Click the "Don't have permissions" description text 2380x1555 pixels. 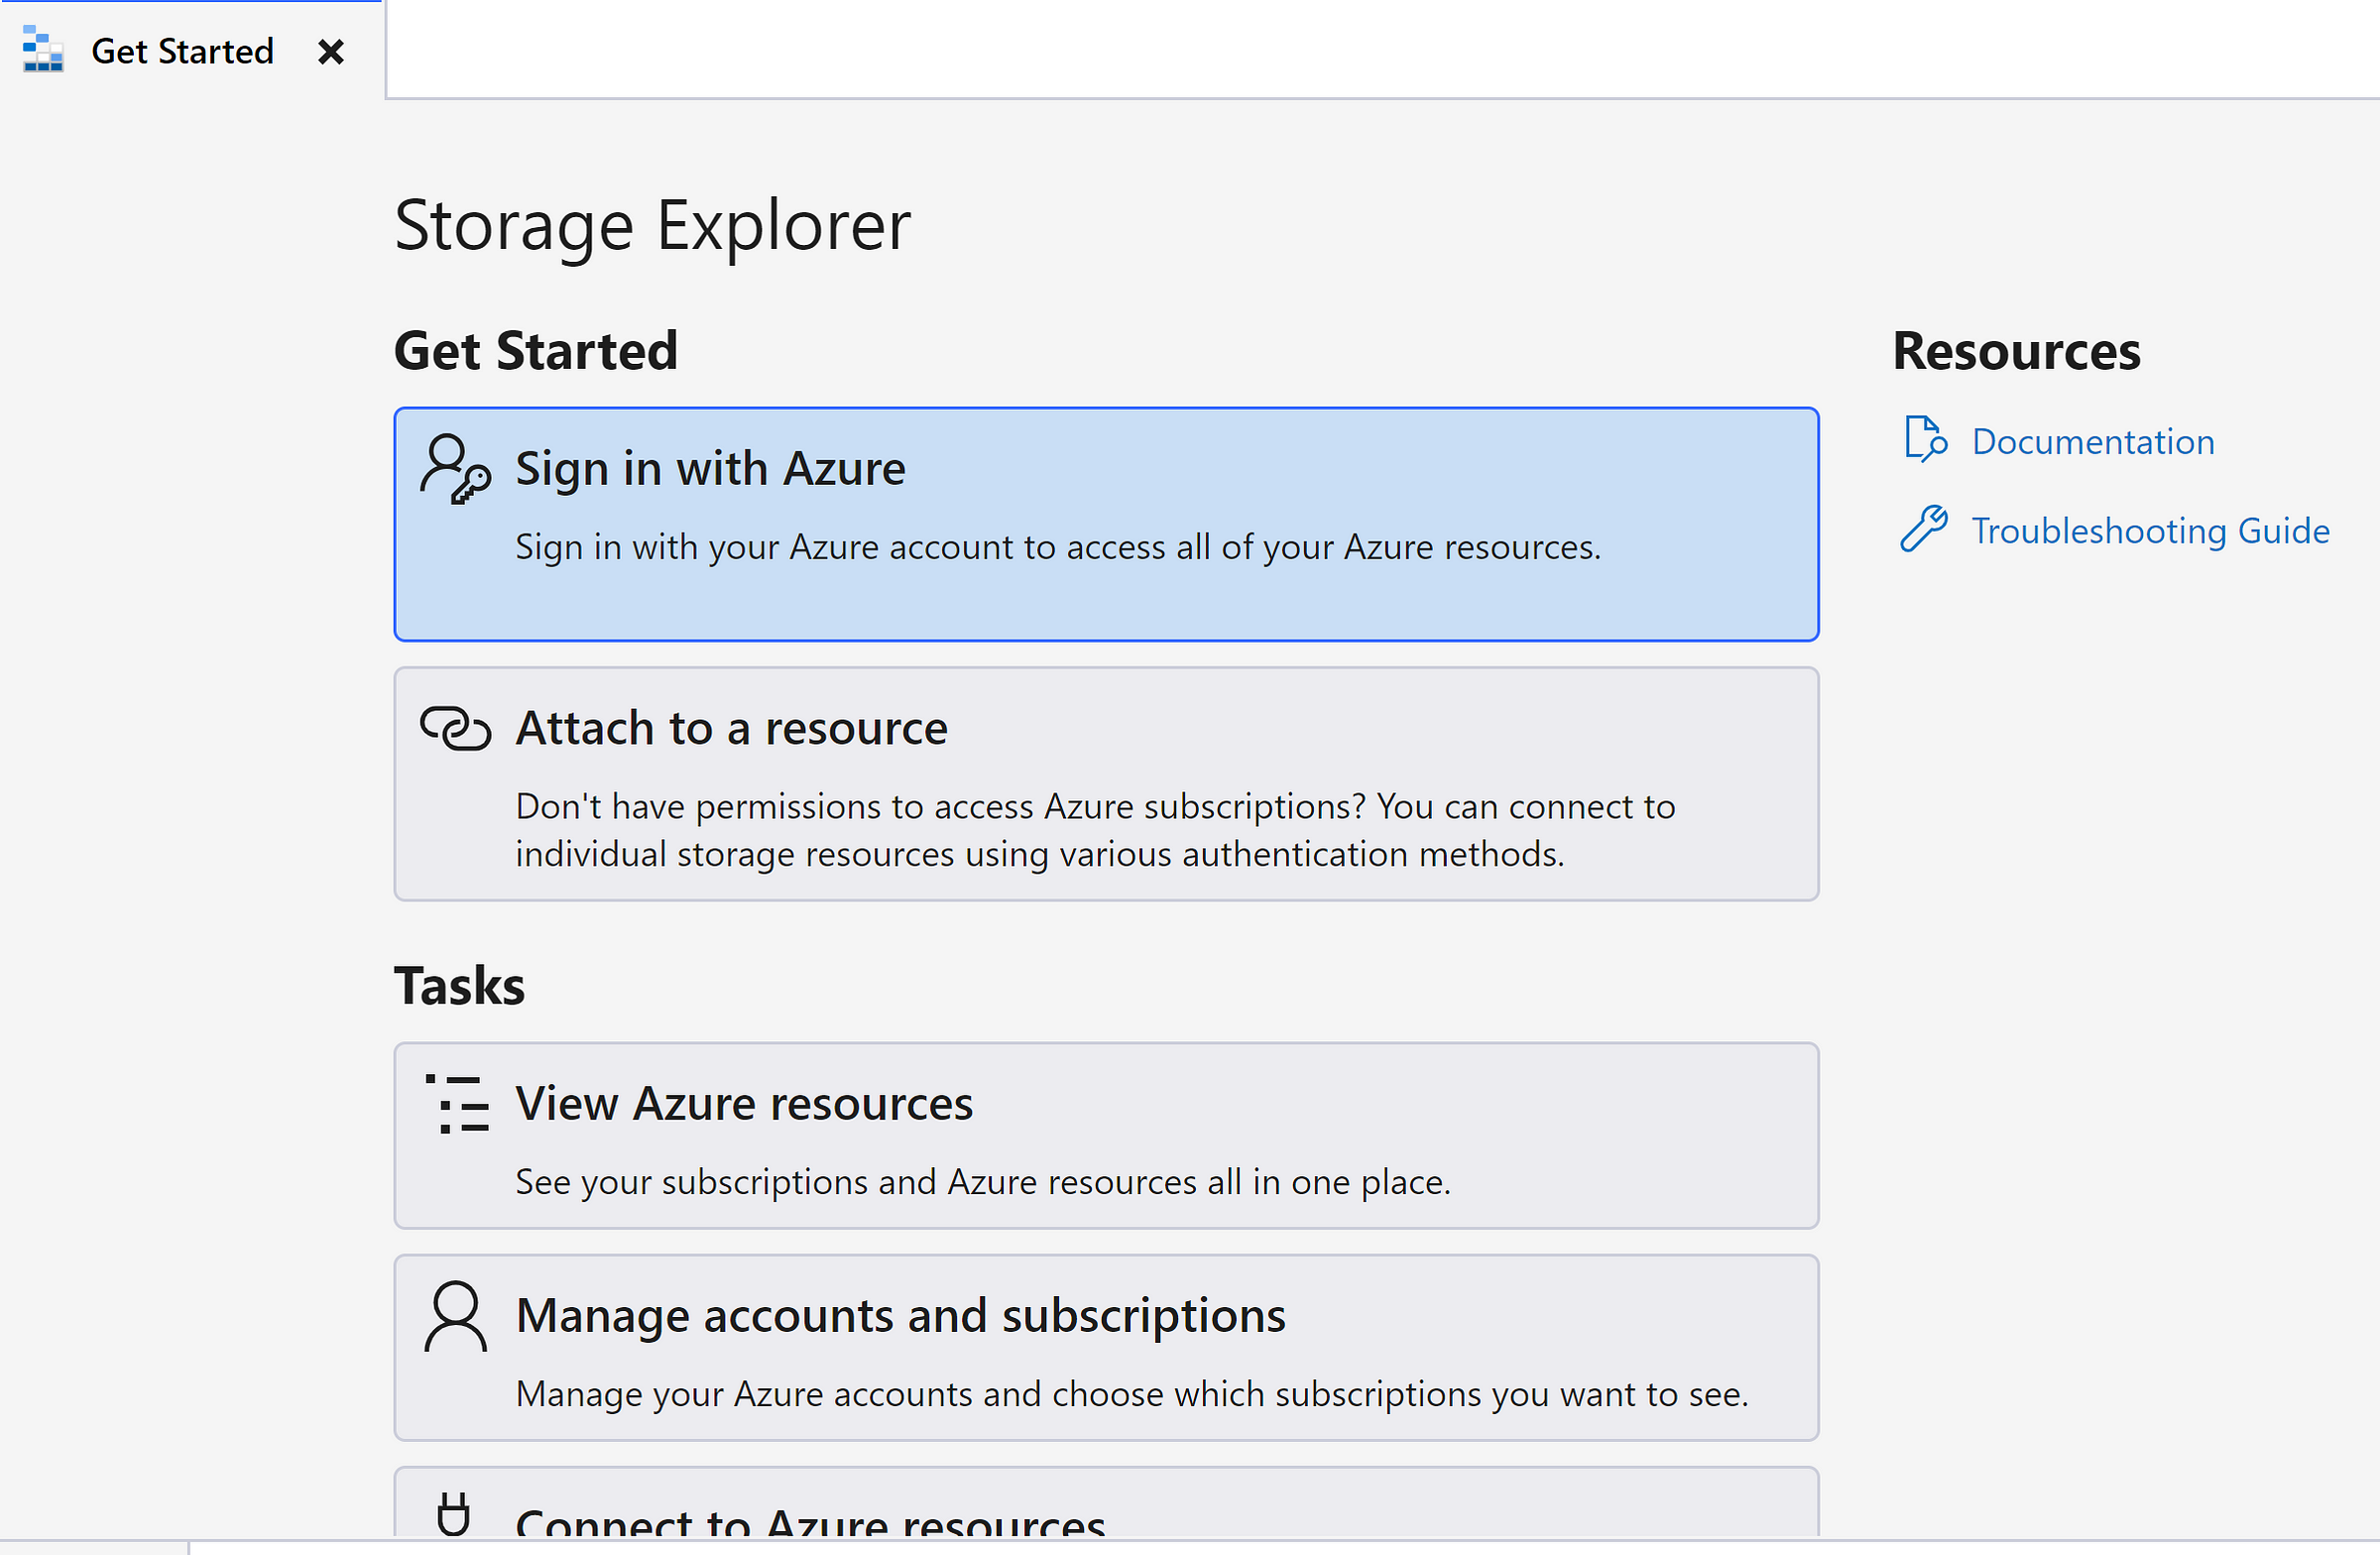1095,830
